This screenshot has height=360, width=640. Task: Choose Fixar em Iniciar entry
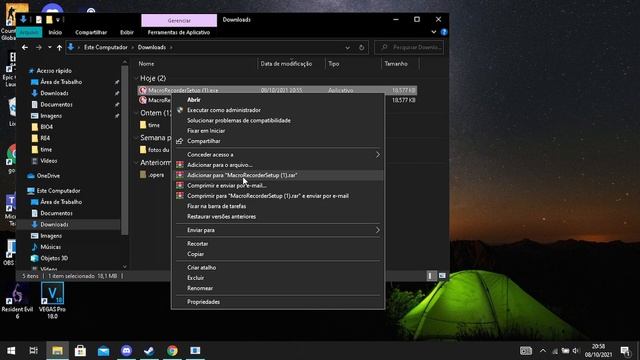click(x=278, y=131)
